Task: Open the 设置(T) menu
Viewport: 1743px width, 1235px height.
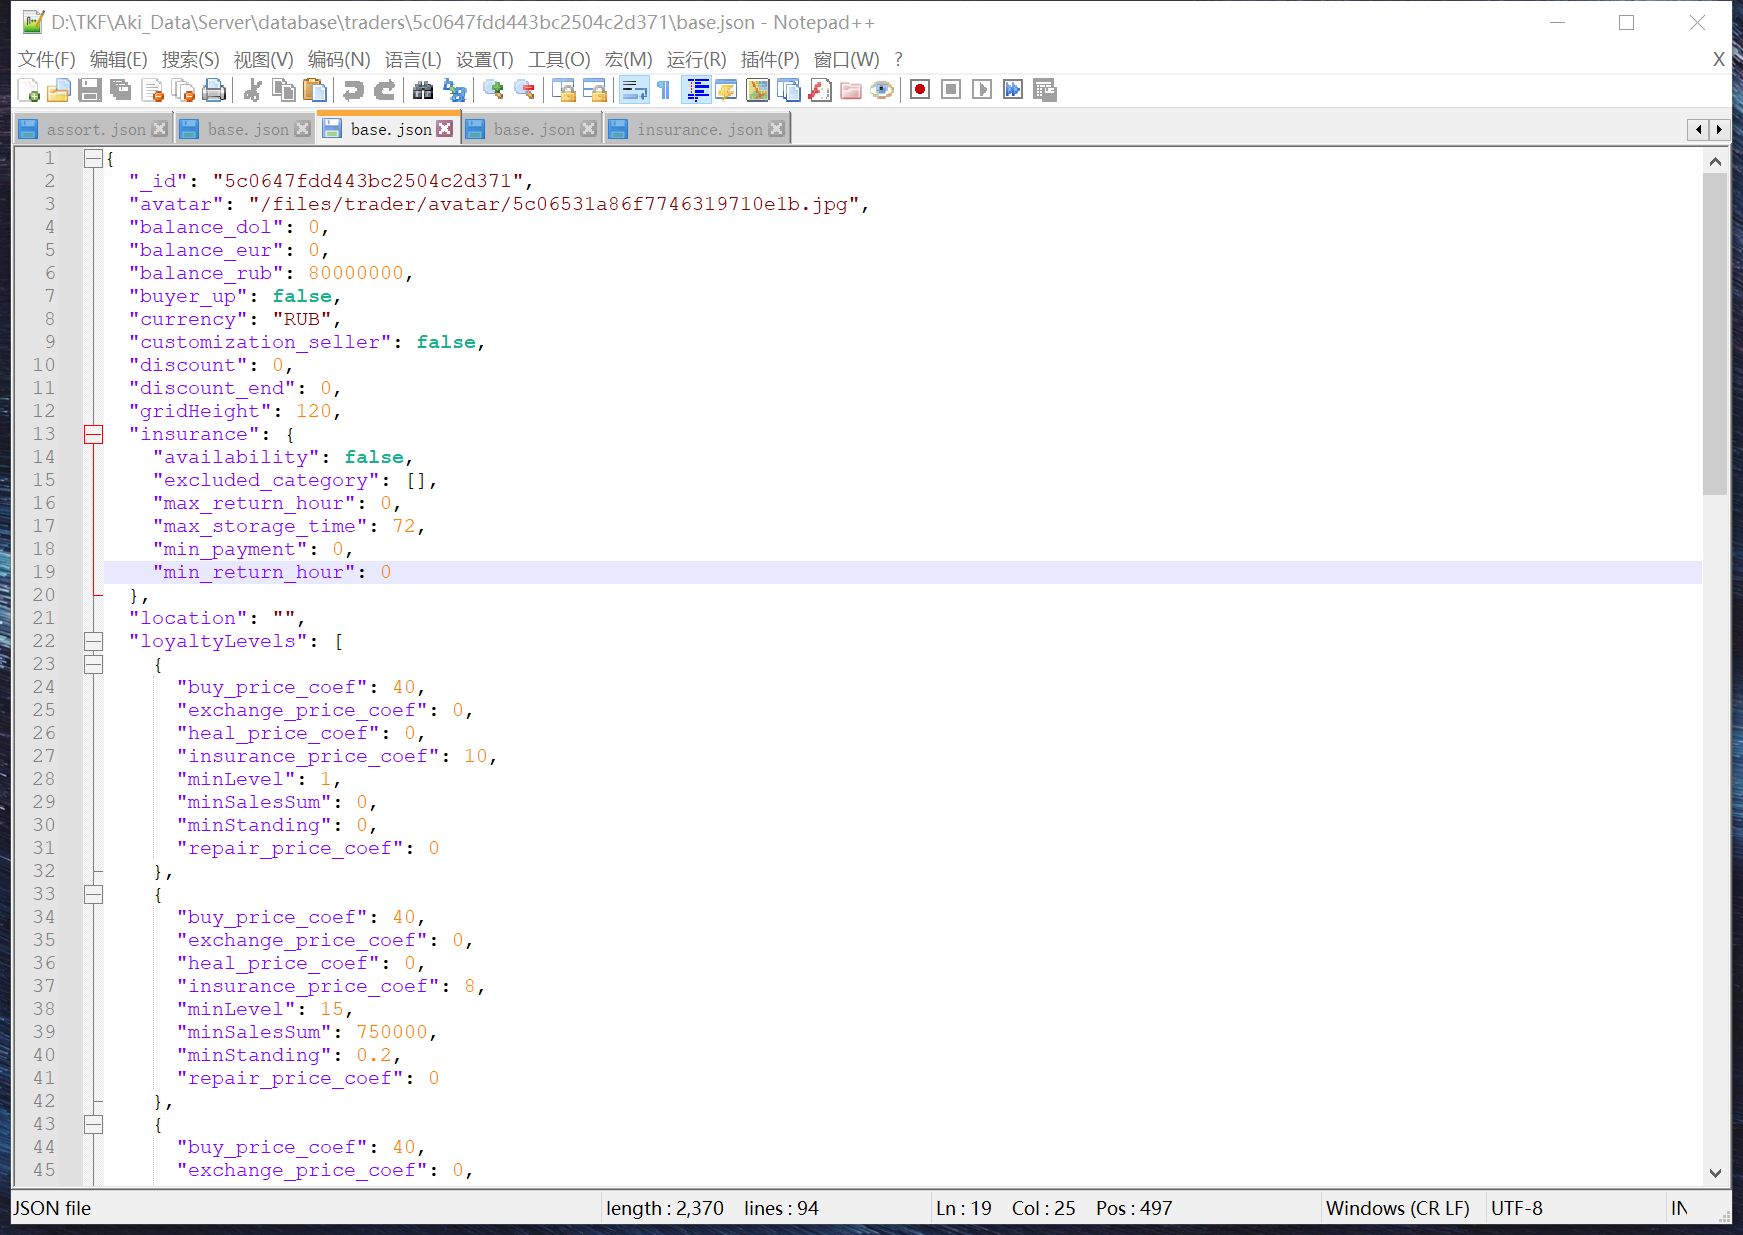Action: (x=485, y=60)
